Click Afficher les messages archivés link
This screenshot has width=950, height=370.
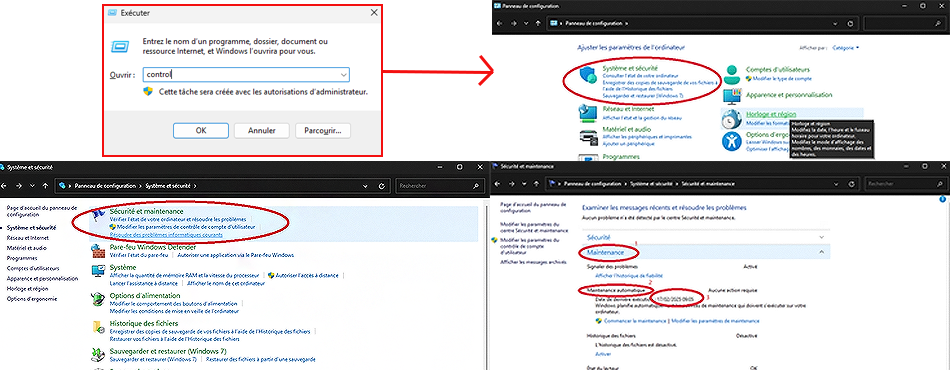533,262
